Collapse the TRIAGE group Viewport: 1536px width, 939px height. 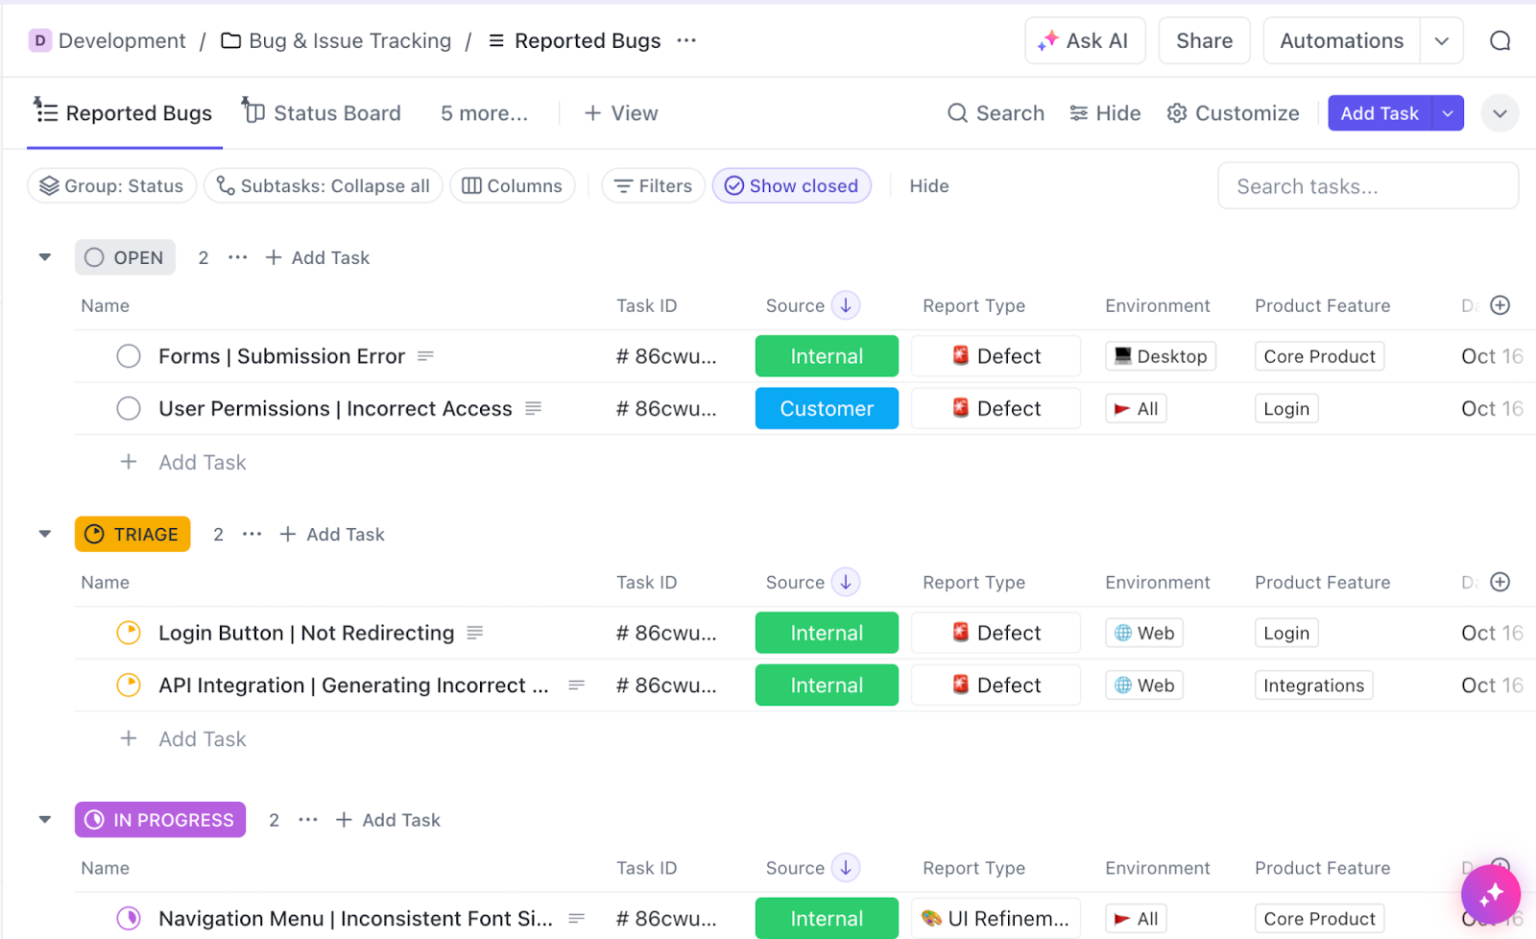pyautogui.click(x=44, y=533)
